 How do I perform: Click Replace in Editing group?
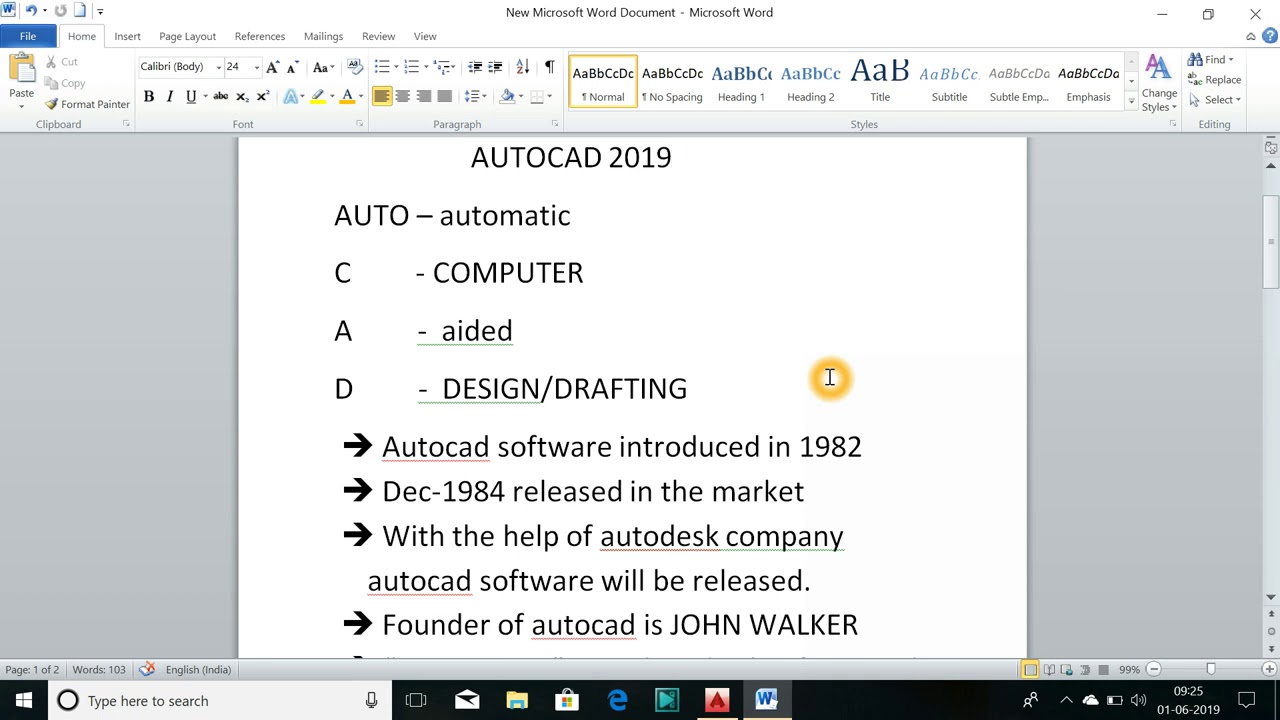pos(1215,80)
